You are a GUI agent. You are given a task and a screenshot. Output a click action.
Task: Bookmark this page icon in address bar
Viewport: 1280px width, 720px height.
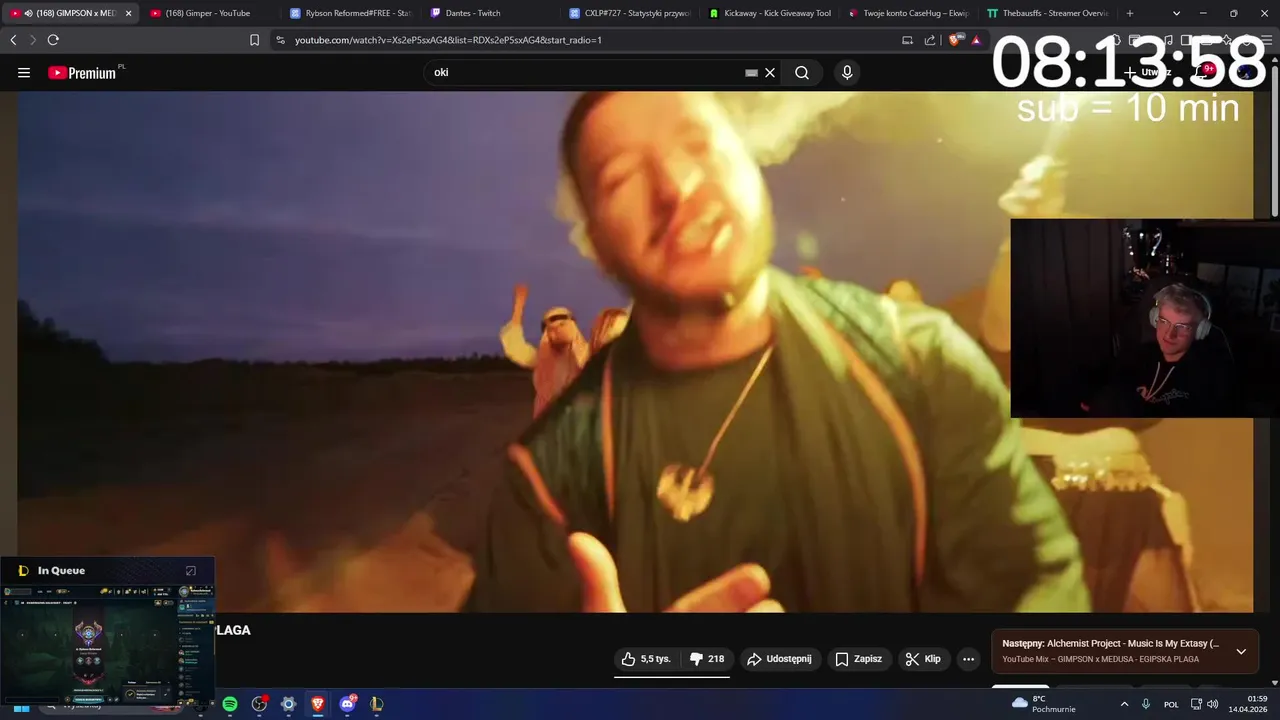(254, 40)
